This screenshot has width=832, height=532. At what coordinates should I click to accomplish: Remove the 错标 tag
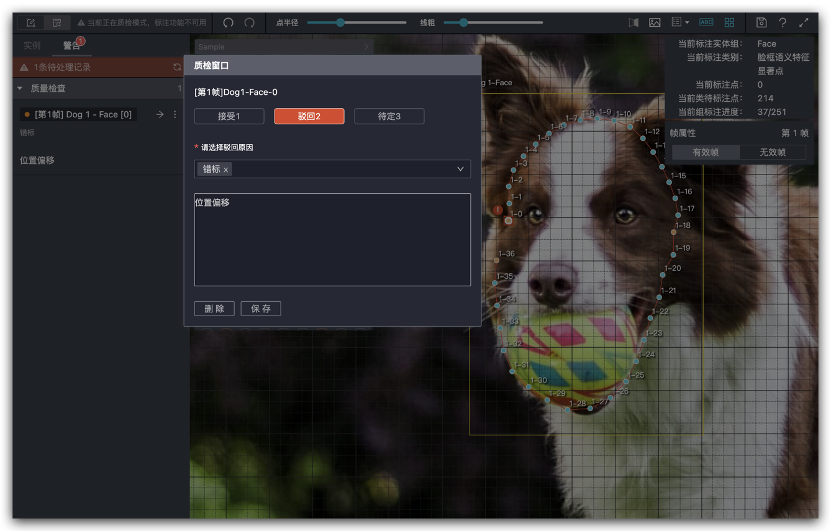226,170
